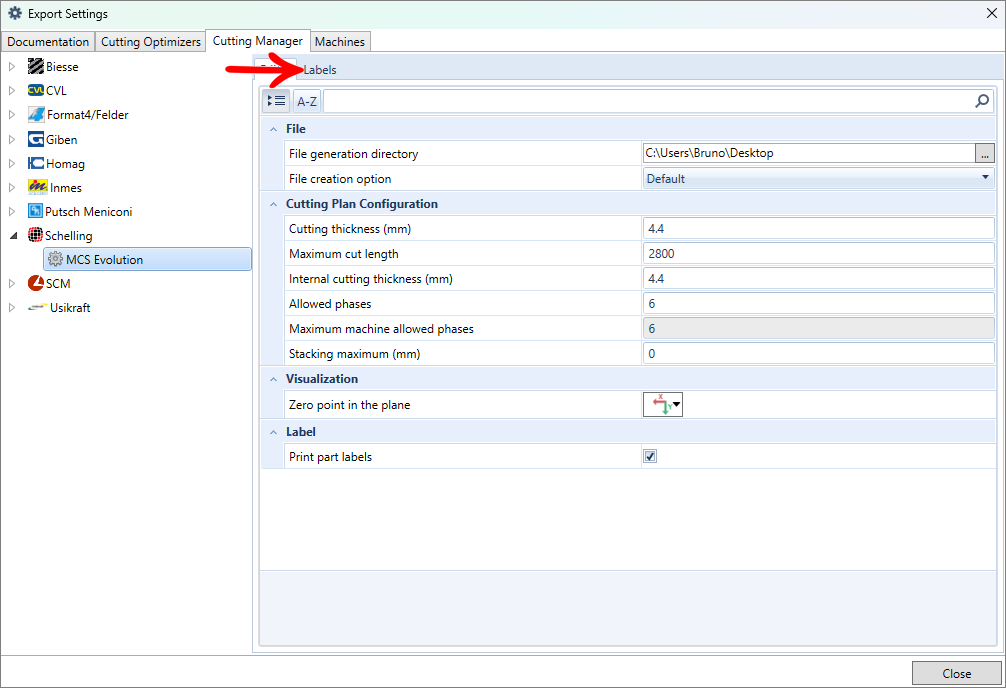The height and width of the screenshot is (688, 1006).
Task: Open the Documentation tab
Action: pyautogui.click(x=48, y=42)
